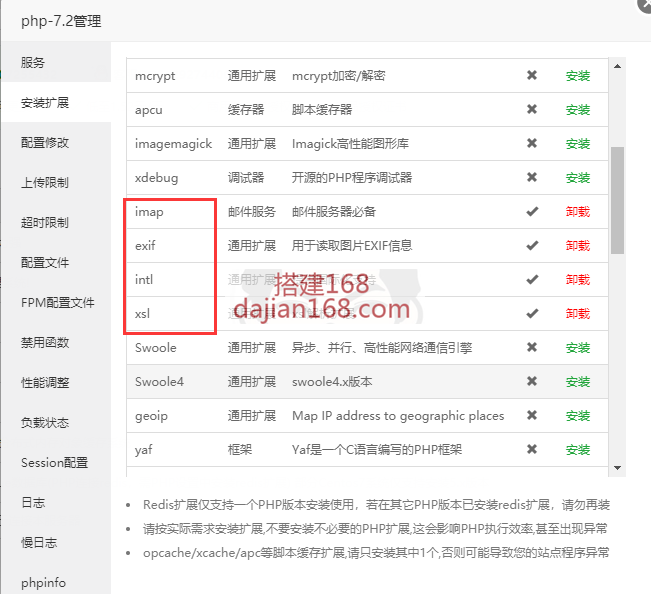Screen dimensions: 651x594
Task: Uninstall the intl extension
Action: tap(578, 280)
